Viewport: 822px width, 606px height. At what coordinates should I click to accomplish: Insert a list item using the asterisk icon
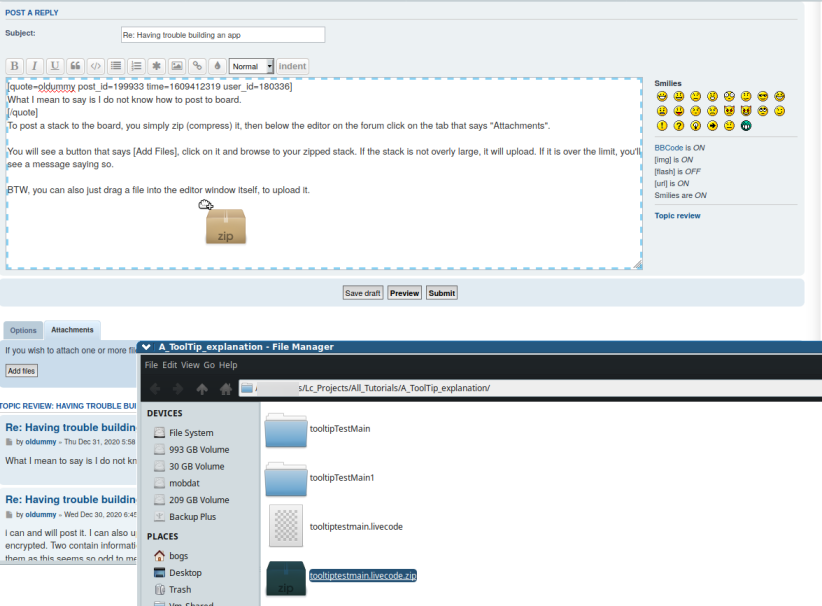point(156,66)
